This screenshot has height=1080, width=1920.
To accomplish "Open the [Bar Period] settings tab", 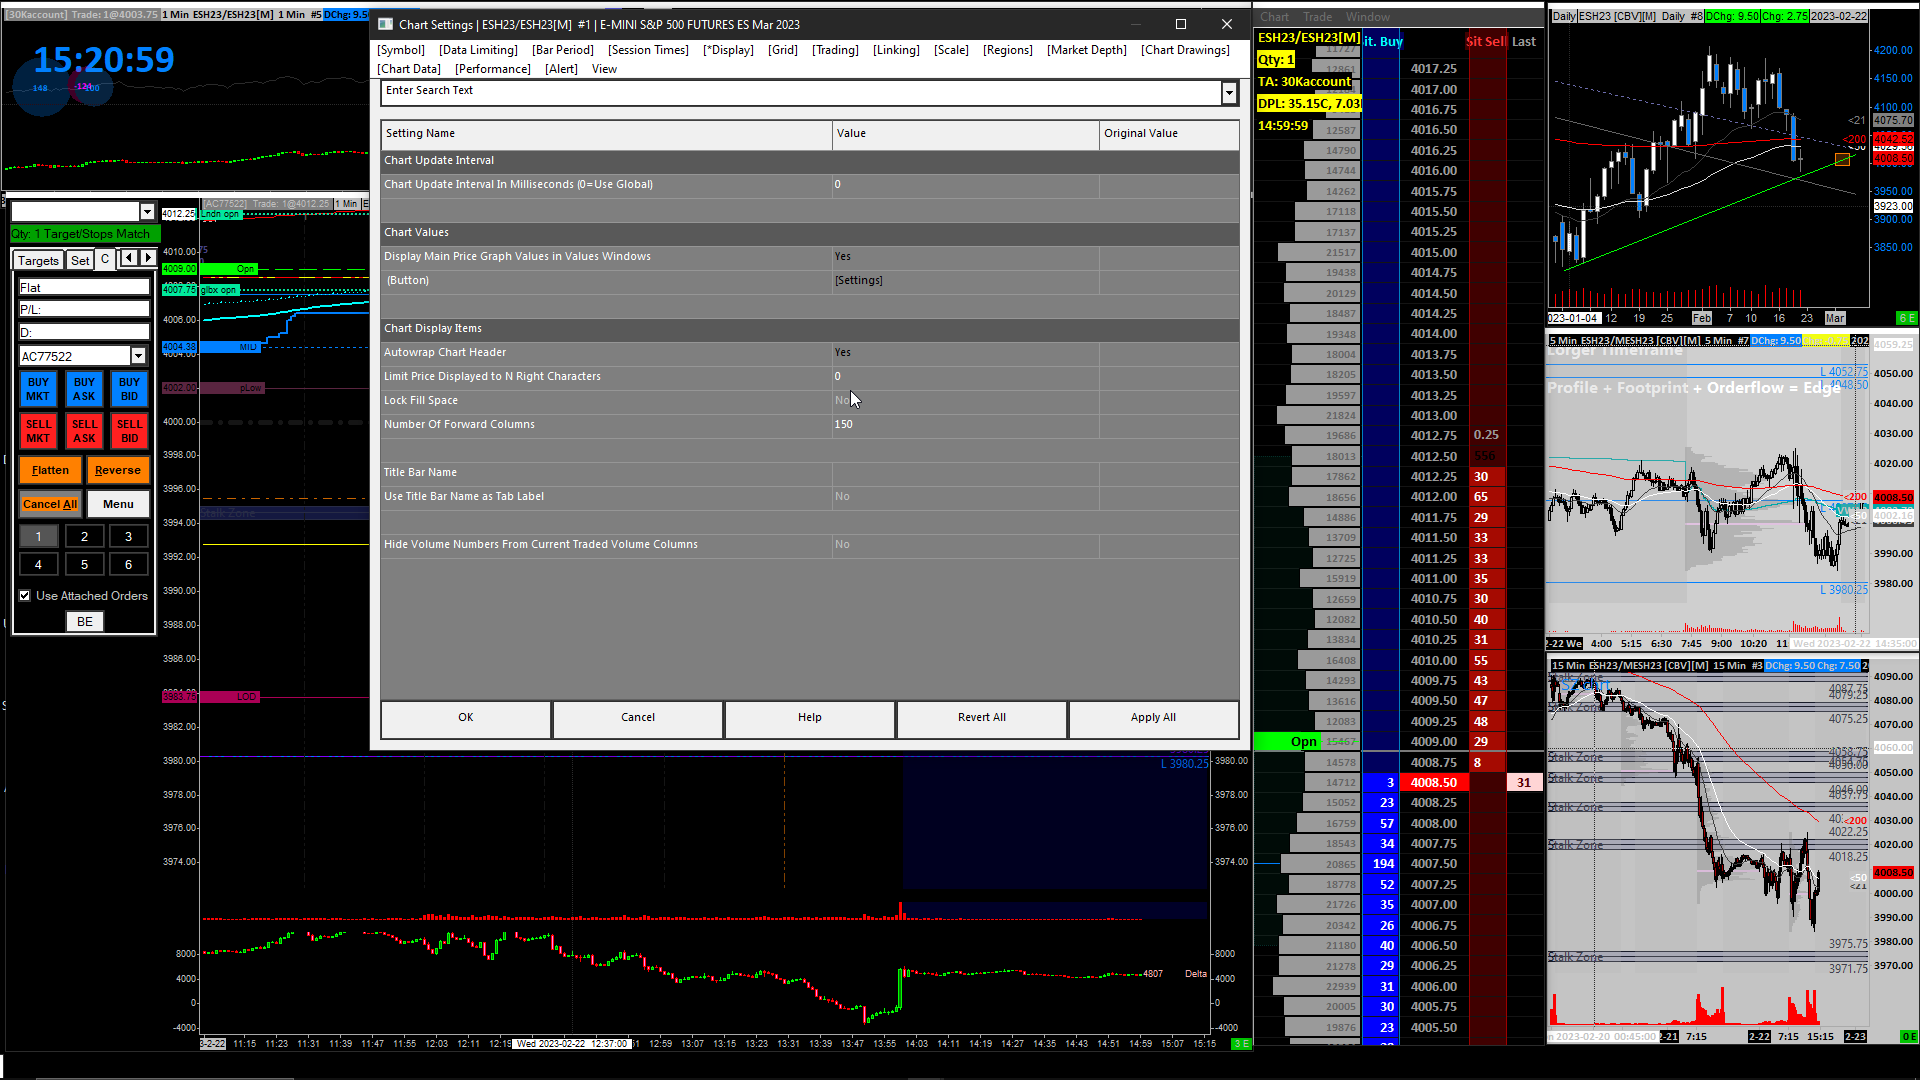I will [562, 50].
